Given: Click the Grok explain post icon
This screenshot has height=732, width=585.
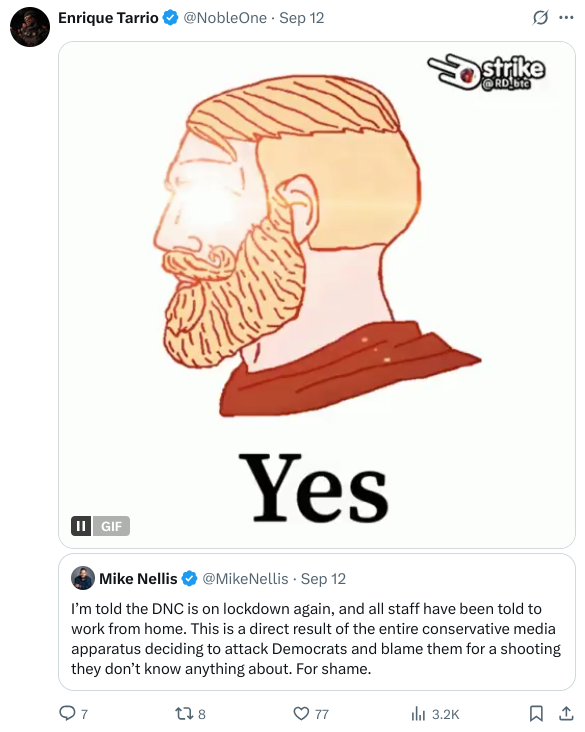Looking at the screenshot, I should coord(540,18).
